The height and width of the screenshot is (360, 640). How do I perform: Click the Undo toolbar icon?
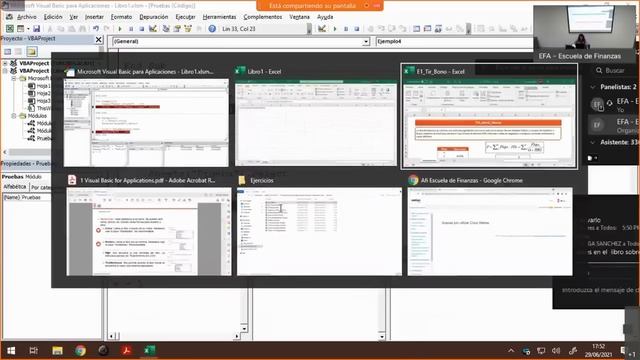point(96,29)
